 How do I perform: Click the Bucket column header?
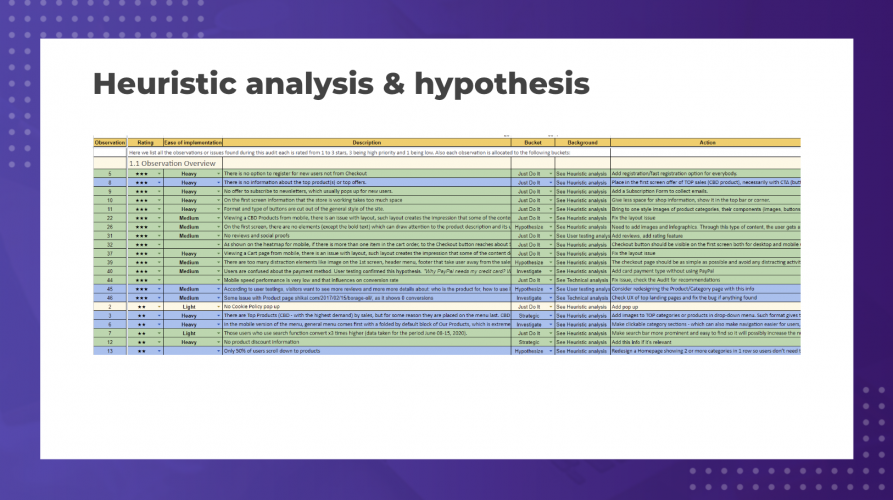pyautogui.click(x=533, y=142)
